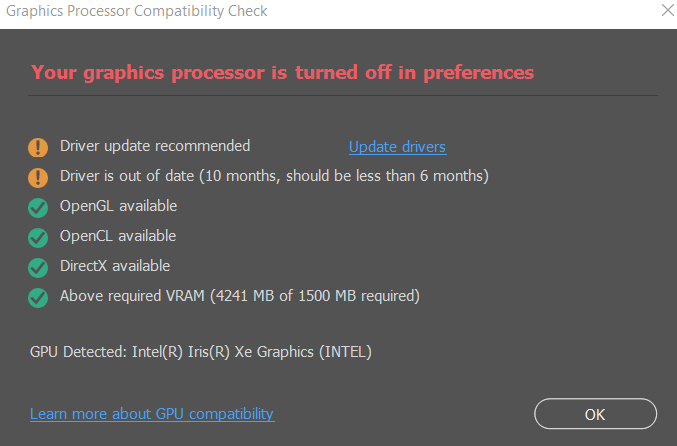The height and width of the screenshot is (446, 677).
Task: Follow the Learn more about GPU compatibility link
Action: click(152, 414)
